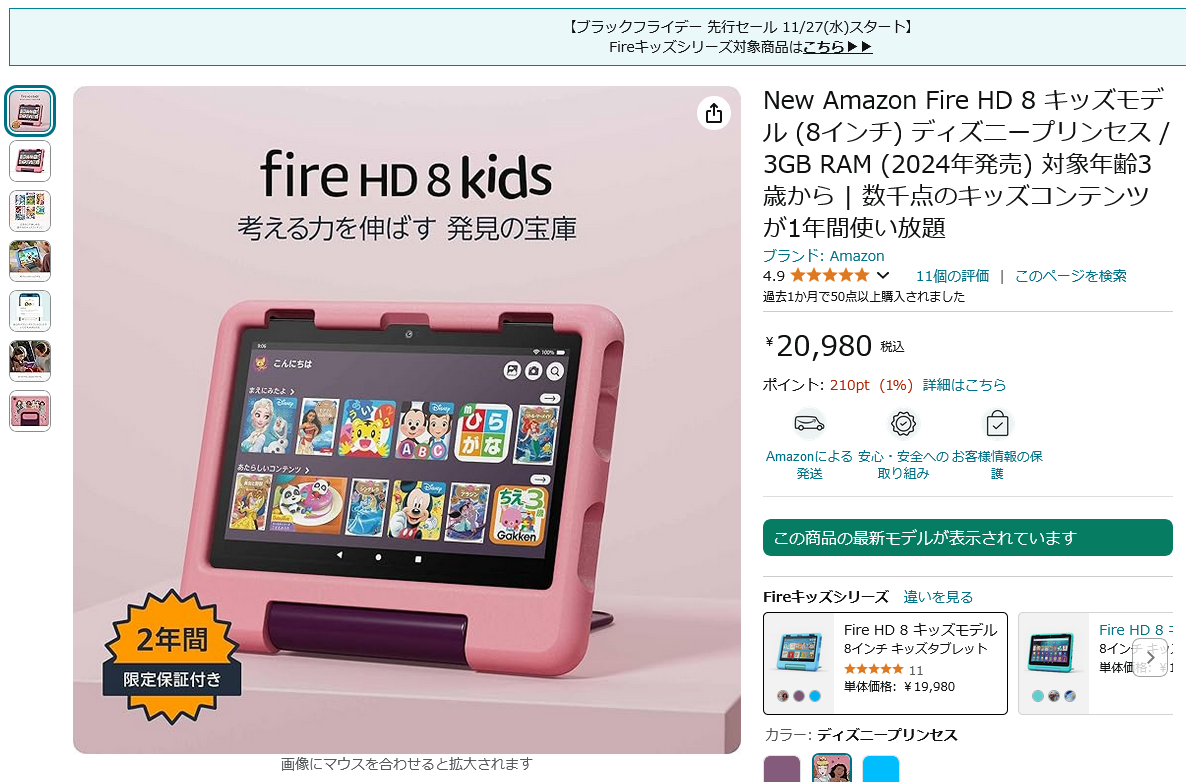The width and height of the screenshot is (1186, 782).
Task: Select the second product thumbnail image
Action: click(x=29, y=161)
